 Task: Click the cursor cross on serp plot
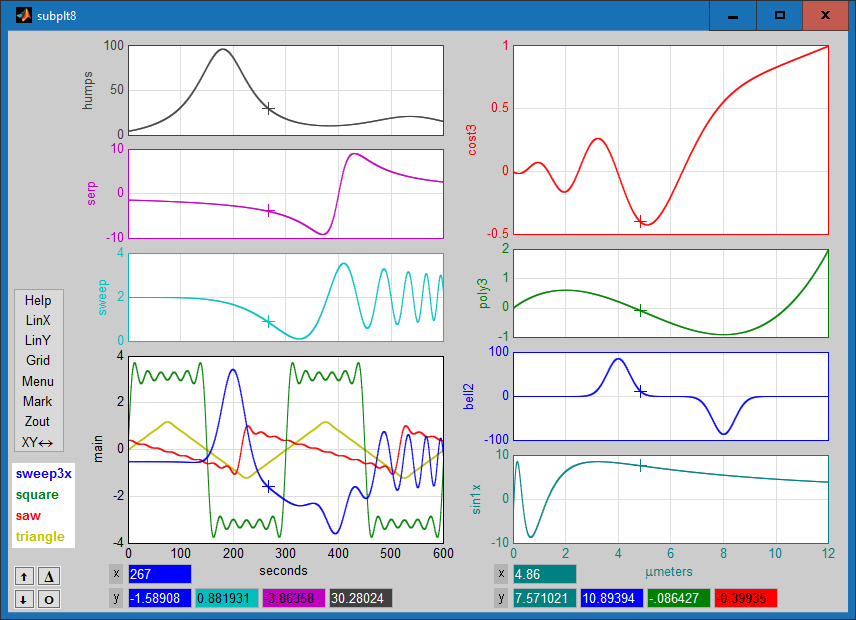pyautogui.click(x=269, y=211)
